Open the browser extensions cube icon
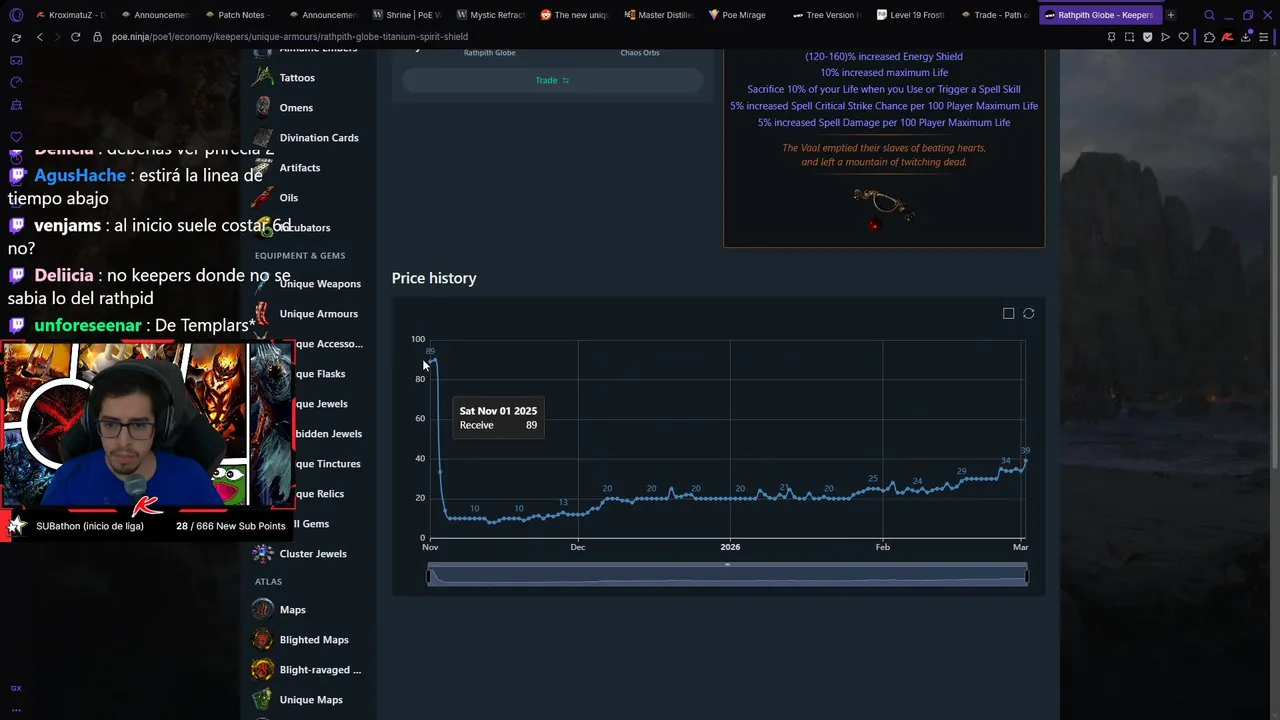 [1210, 37]
